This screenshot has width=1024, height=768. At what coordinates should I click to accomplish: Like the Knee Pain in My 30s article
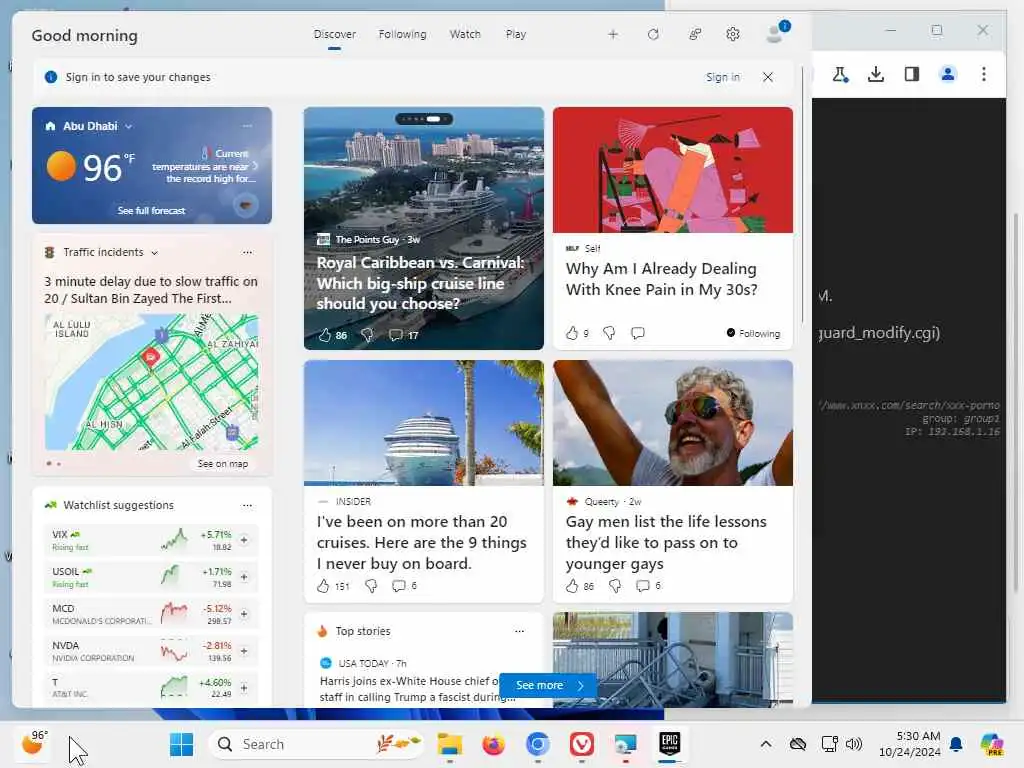[572, 333]
